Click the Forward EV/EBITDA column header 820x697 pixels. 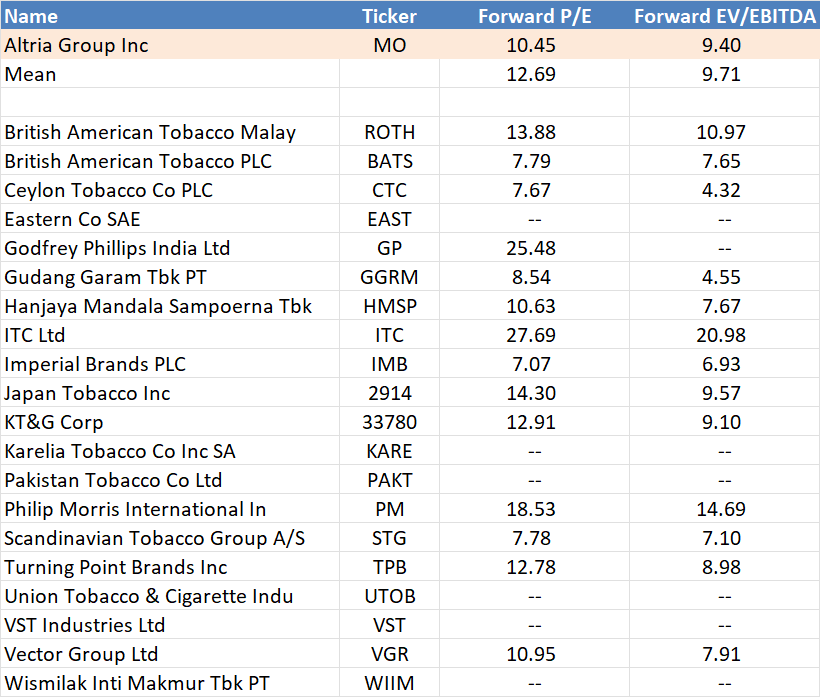tap(725, 16)
